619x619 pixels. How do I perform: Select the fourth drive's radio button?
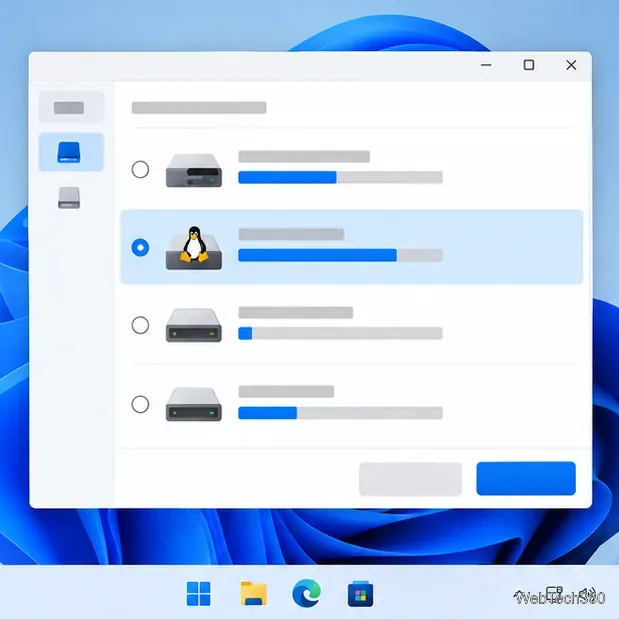[x=140, y=404]
